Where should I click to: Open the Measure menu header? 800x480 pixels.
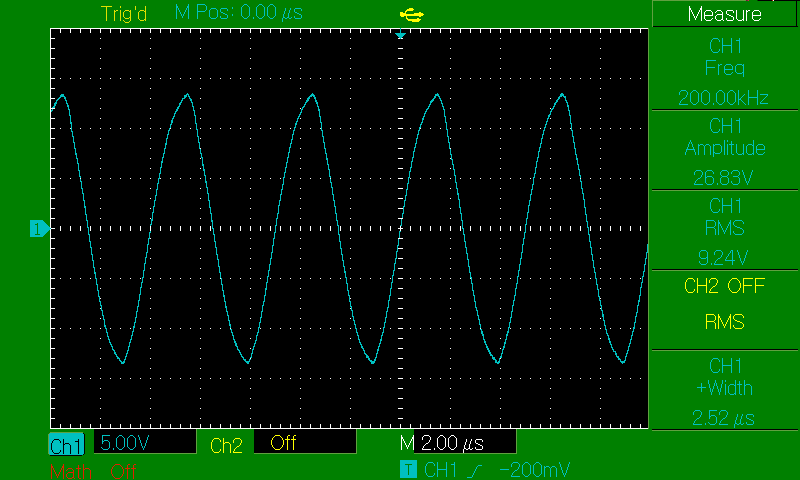[x=724, y=14]
